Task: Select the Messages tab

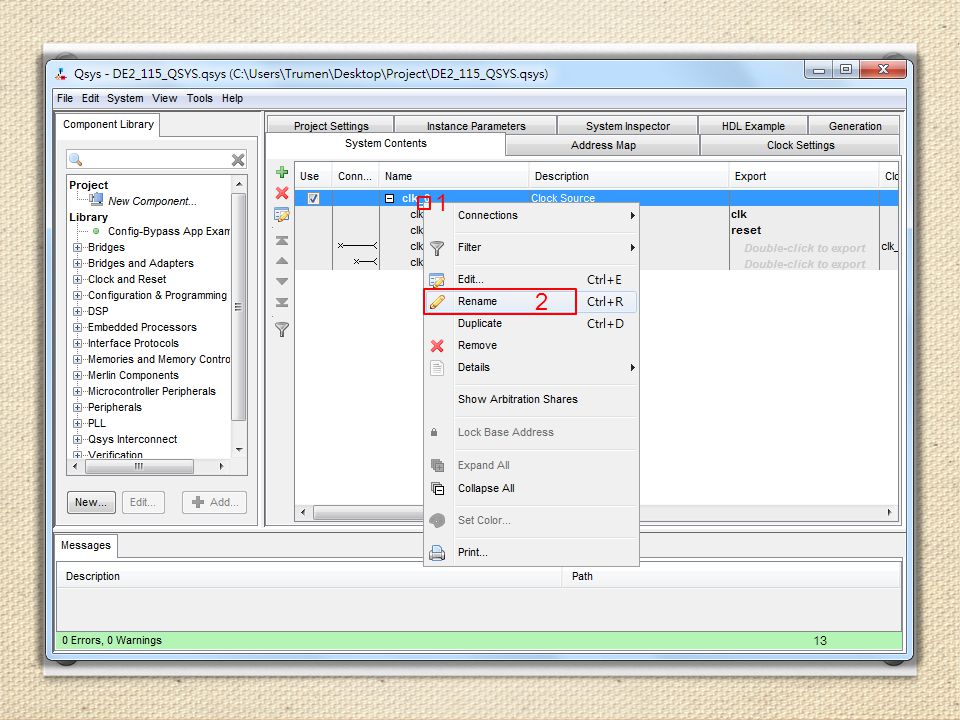Action: coord(86,546)
